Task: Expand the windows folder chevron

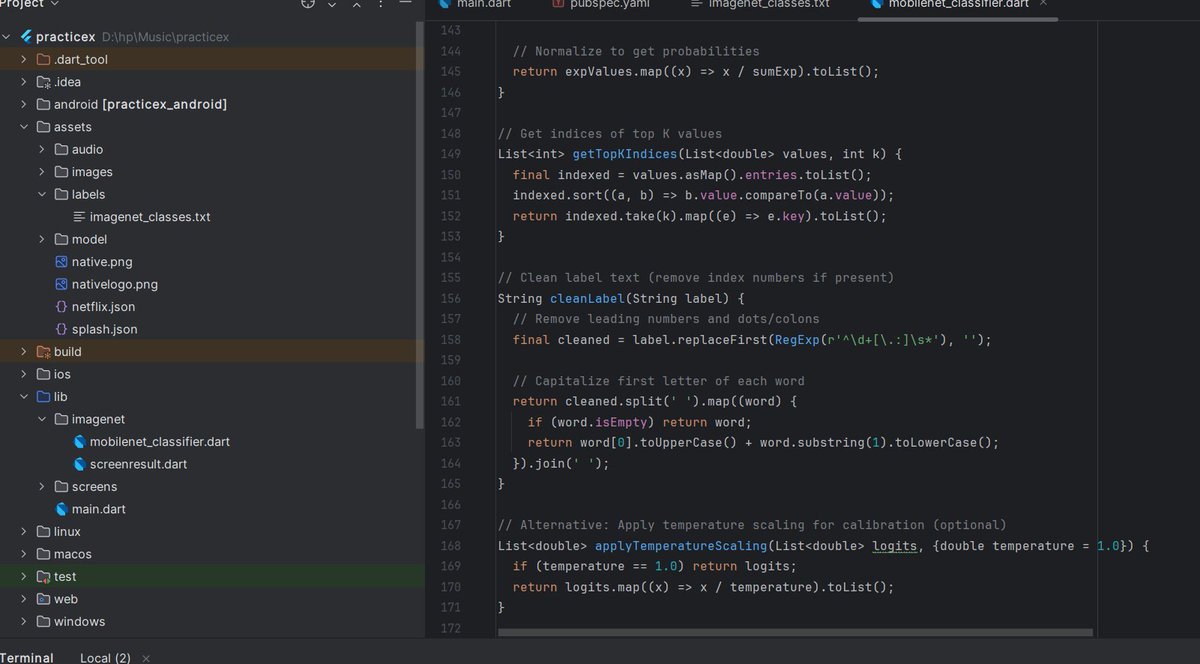Action: (25, 622)
